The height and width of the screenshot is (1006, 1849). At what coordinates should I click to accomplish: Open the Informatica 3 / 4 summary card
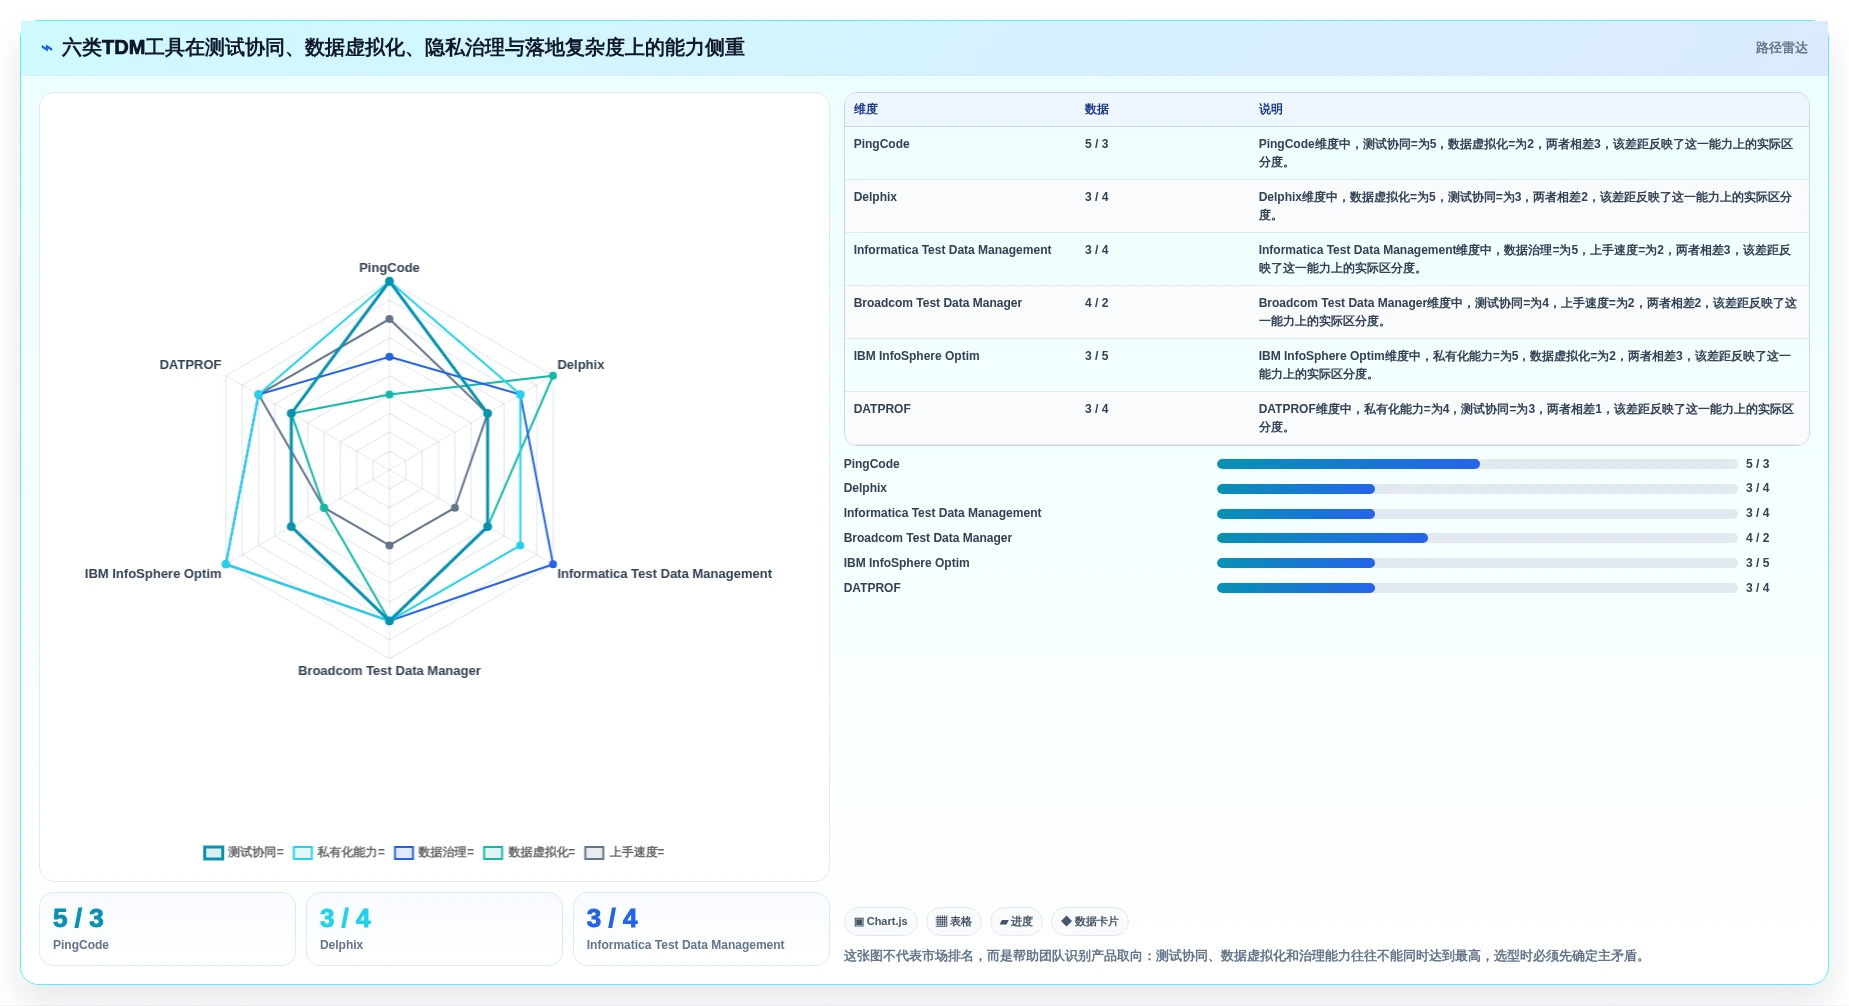(701, 929)
